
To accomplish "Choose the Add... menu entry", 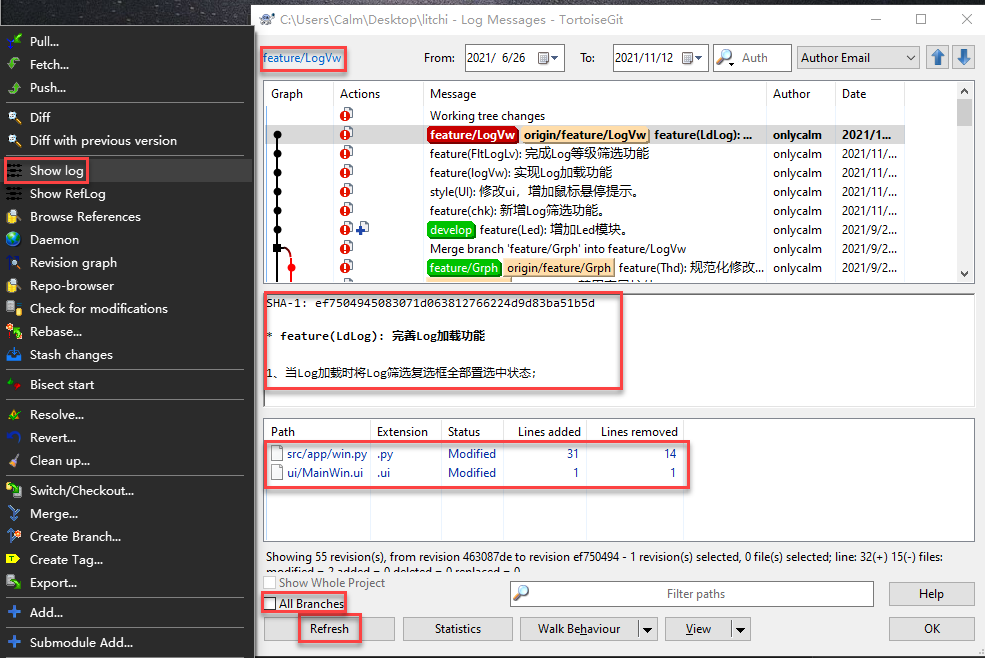I will [128, 612].
